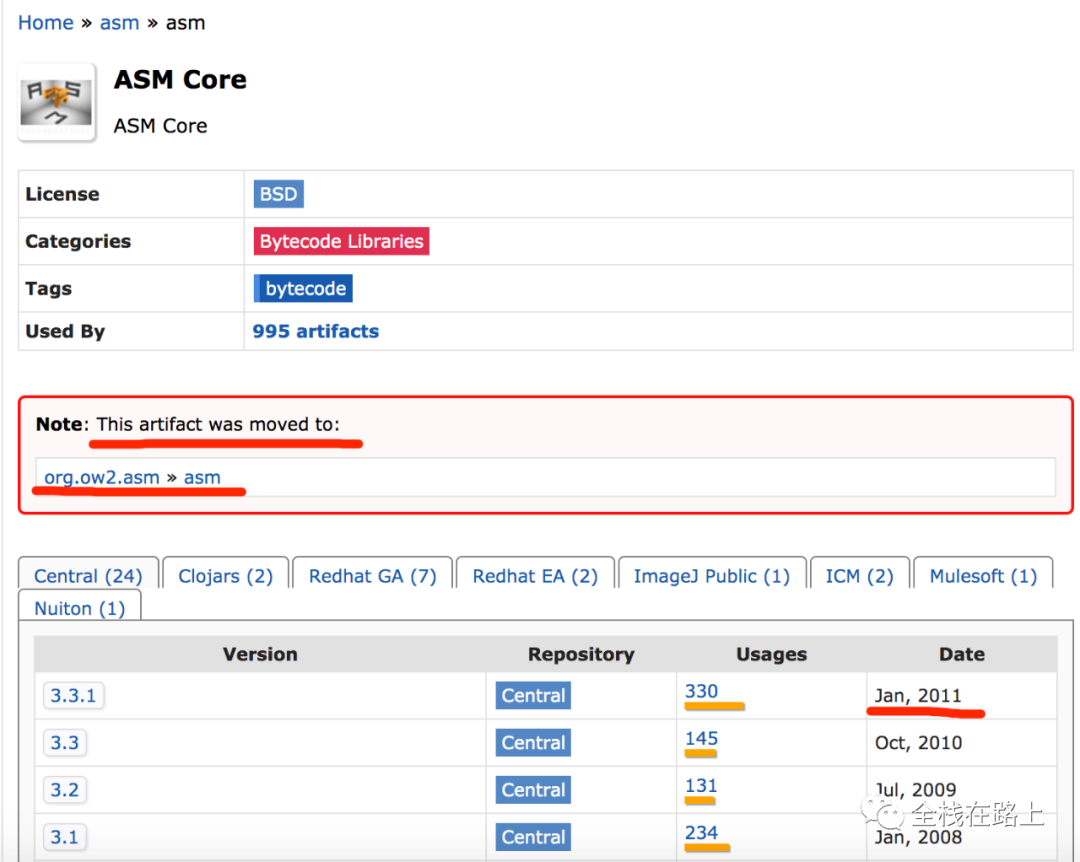The image size is (1080, 862).
Task: Select the bytecode tag
Action: [303, 288]
